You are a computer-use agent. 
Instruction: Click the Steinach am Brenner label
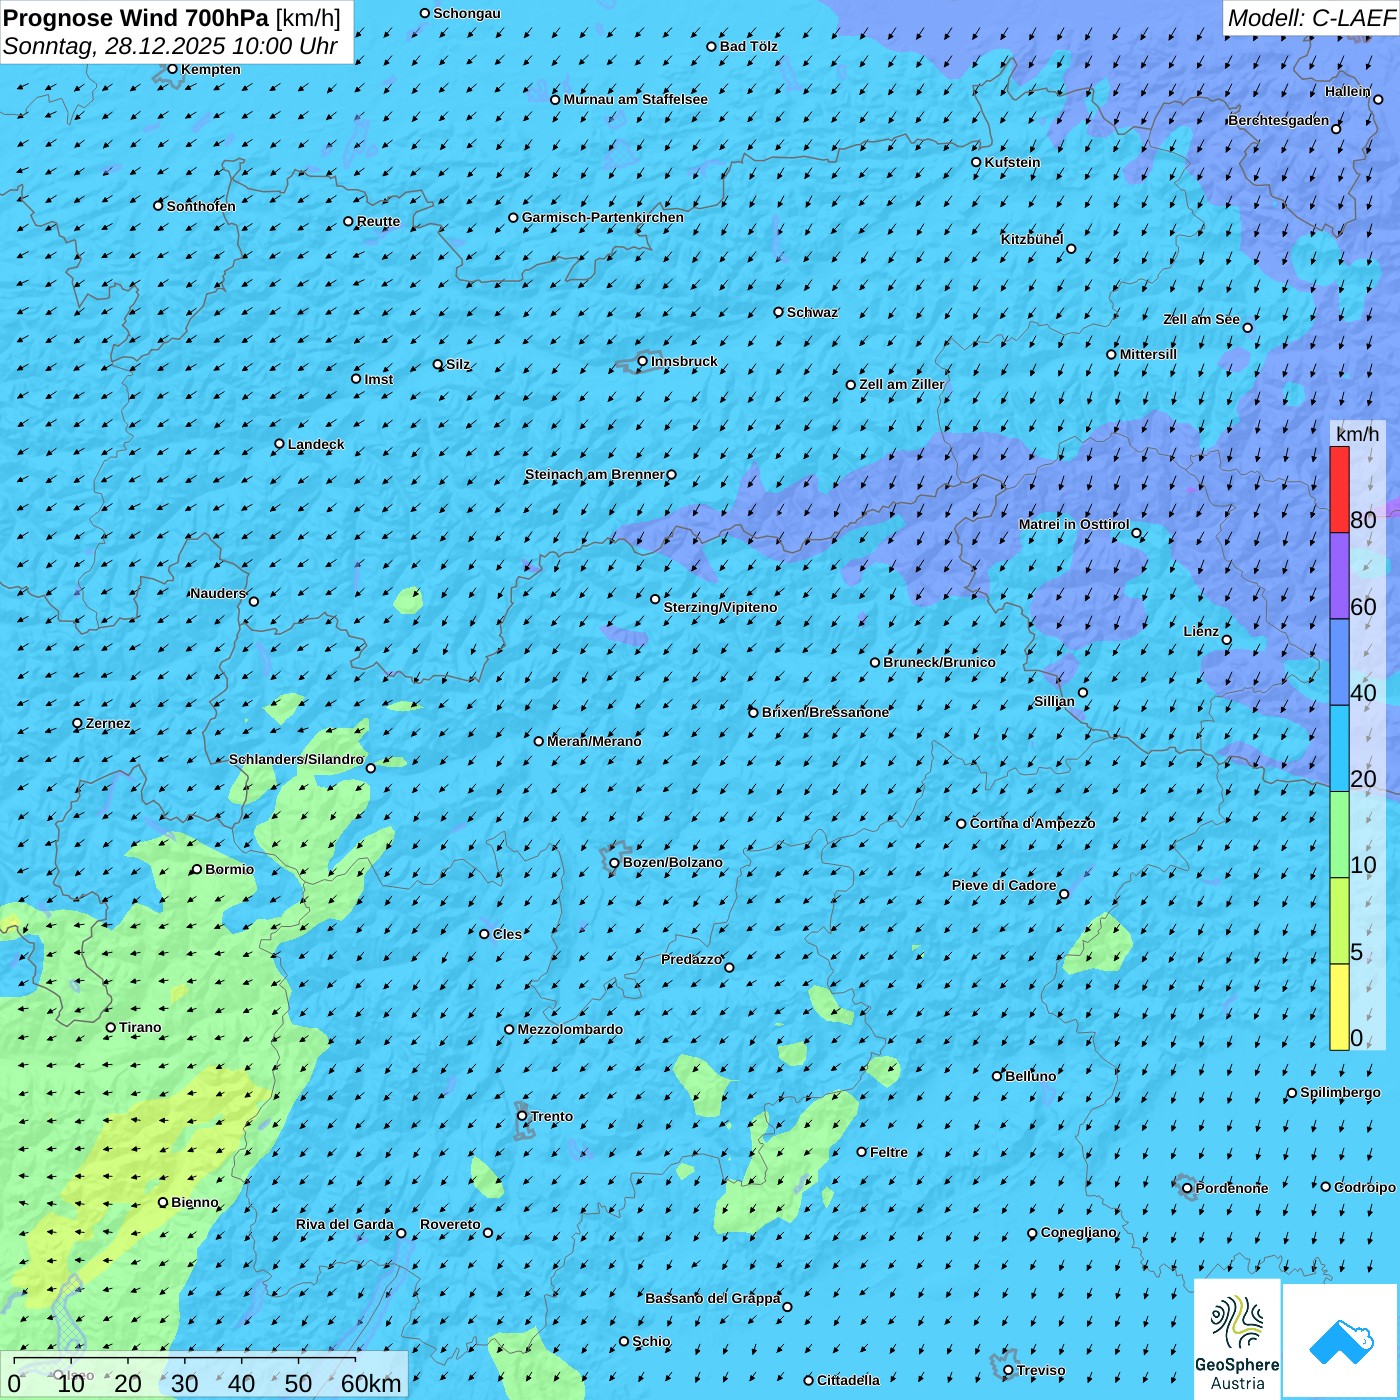tap(594, 474)
